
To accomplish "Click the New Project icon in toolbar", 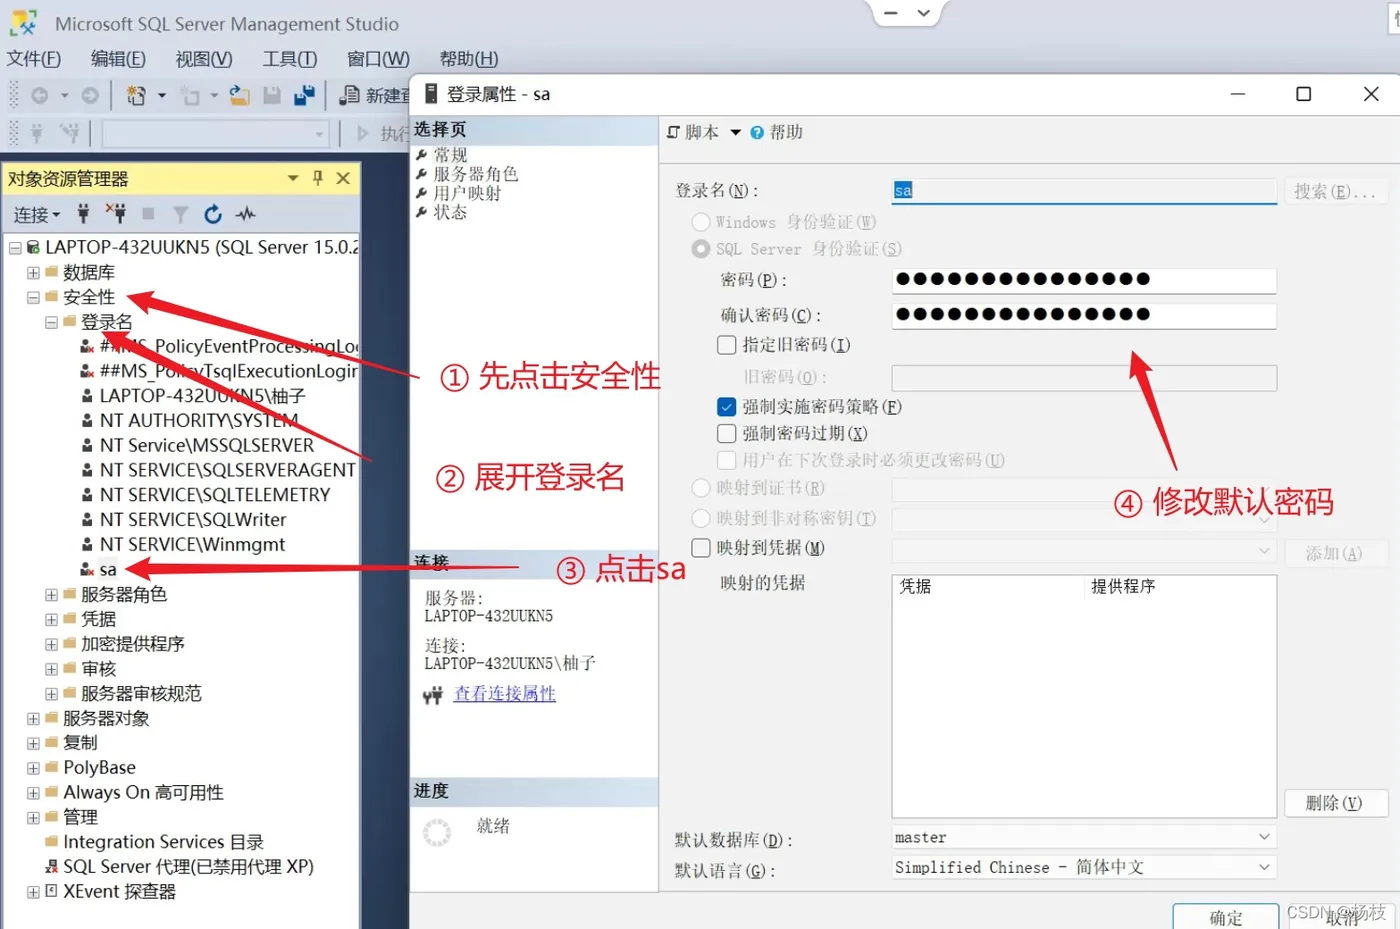I will click(x=136, y=95).
